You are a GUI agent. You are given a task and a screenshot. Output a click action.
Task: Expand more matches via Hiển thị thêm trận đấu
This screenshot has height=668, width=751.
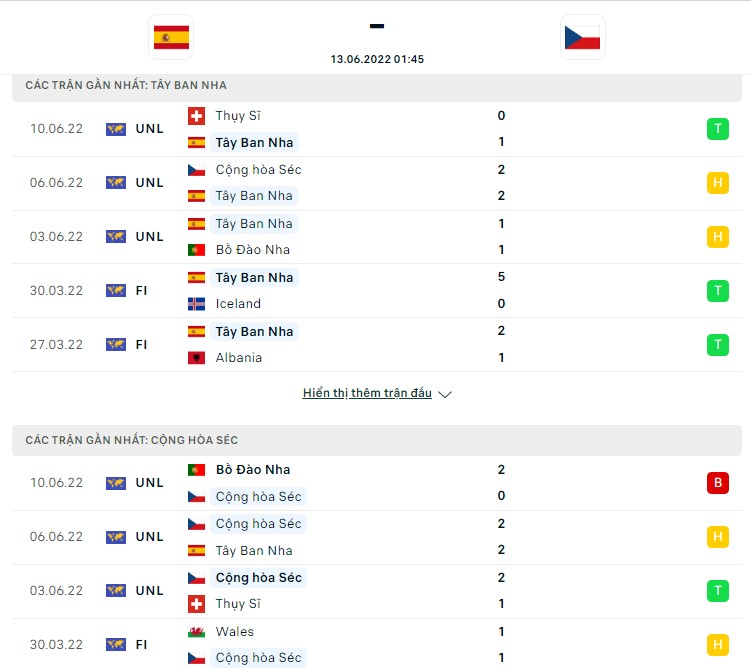click(367, 393)
